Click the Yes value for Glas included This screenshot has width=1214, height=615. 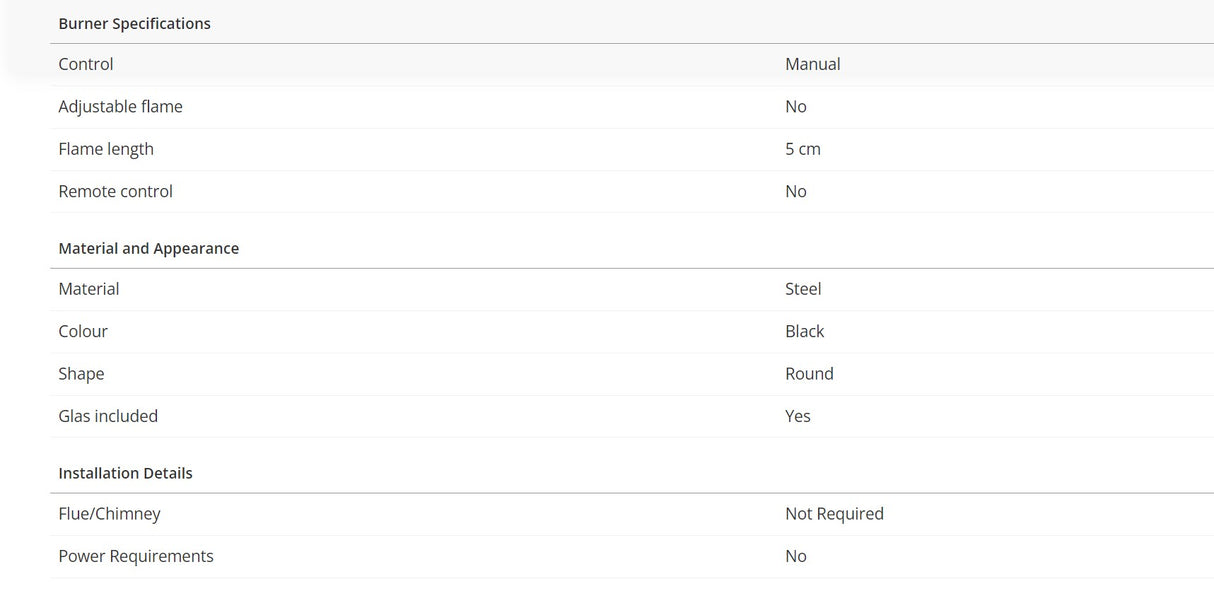point(797,416)
